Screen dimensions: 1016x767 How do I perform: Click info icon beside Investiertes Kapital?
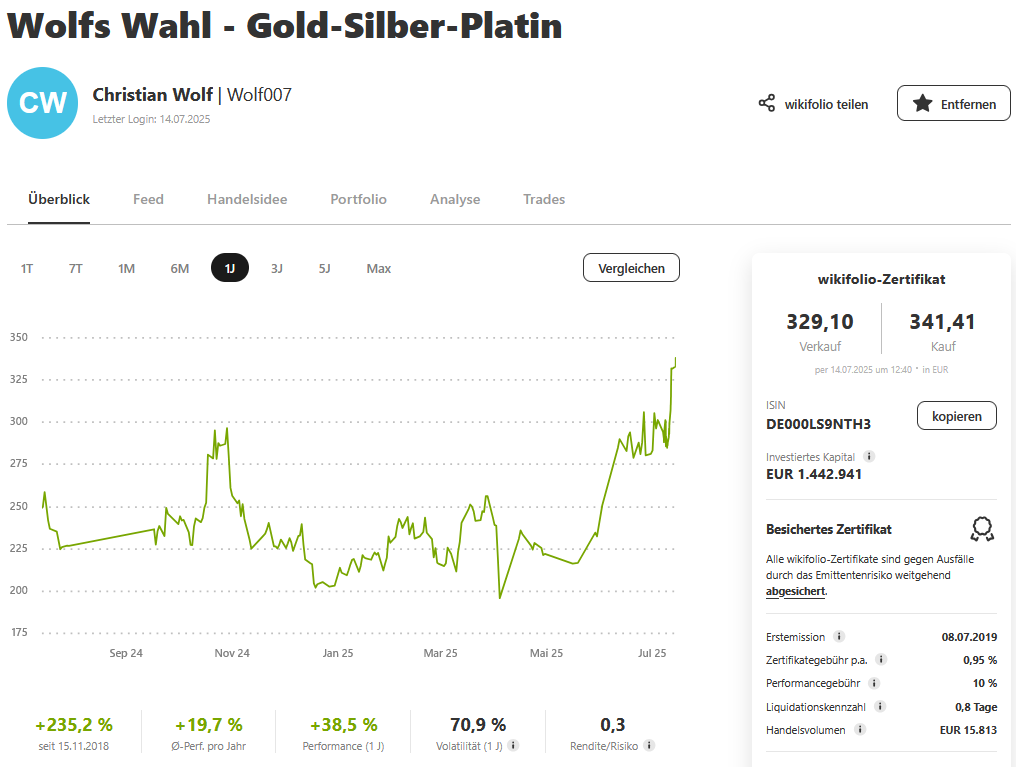tap(869, 456)
